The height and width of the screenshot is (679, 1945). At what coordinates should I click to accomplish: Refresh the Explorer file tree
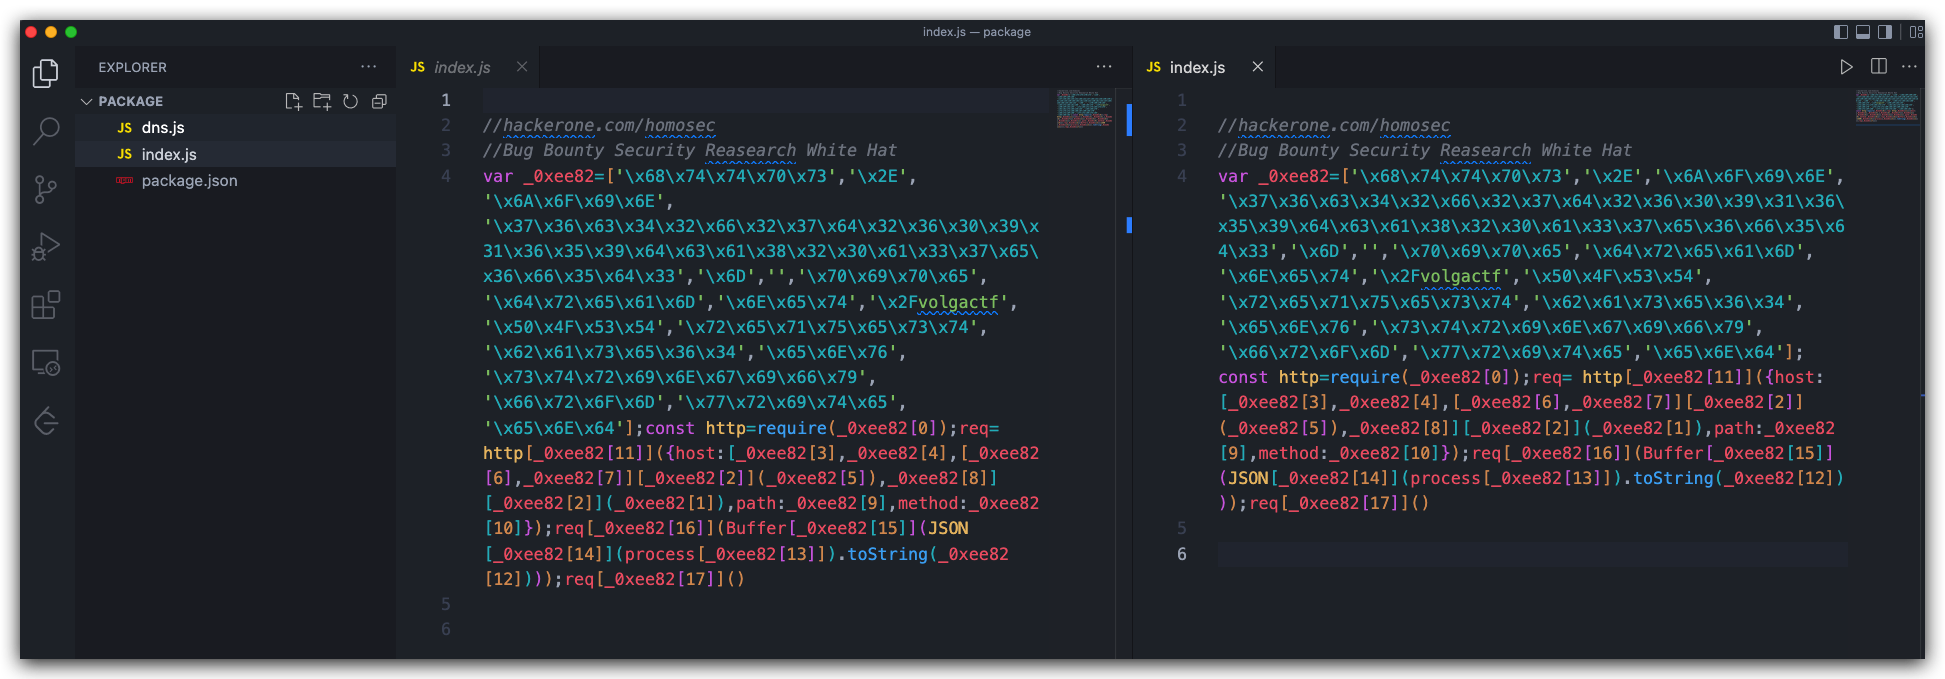point(350,101)
